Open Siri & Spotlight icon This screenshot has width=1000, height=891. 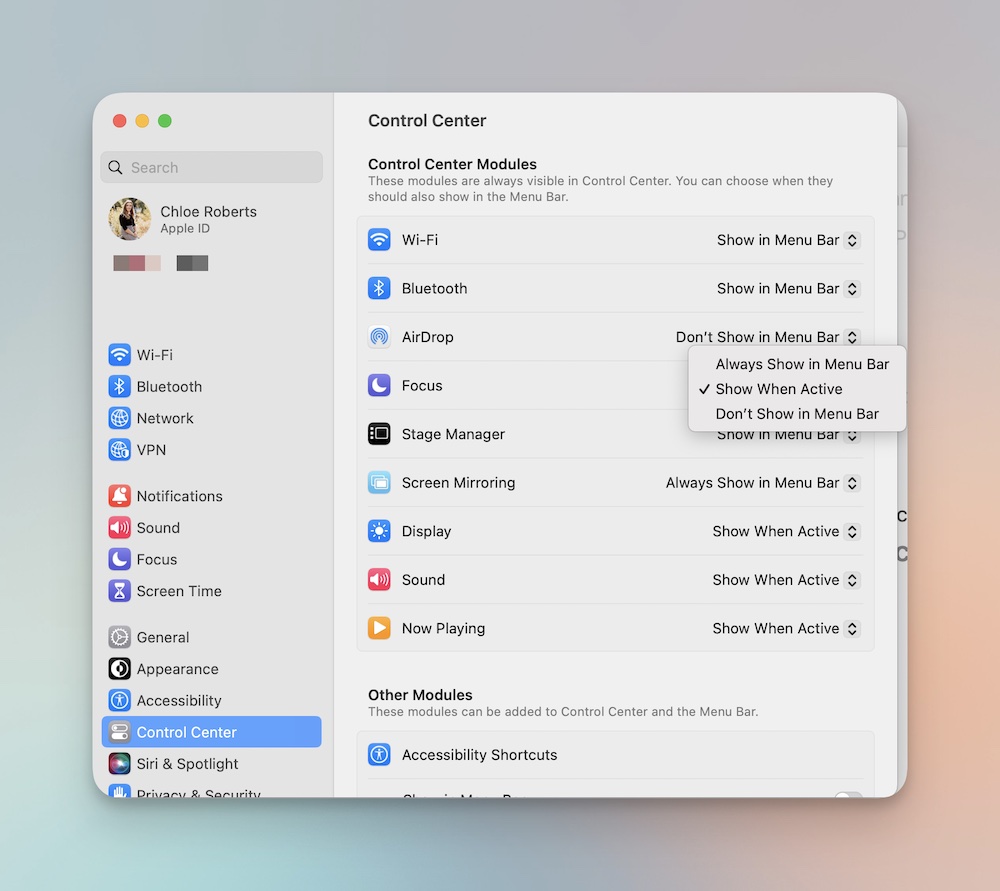pyautogui.click(x=119, y=763)
